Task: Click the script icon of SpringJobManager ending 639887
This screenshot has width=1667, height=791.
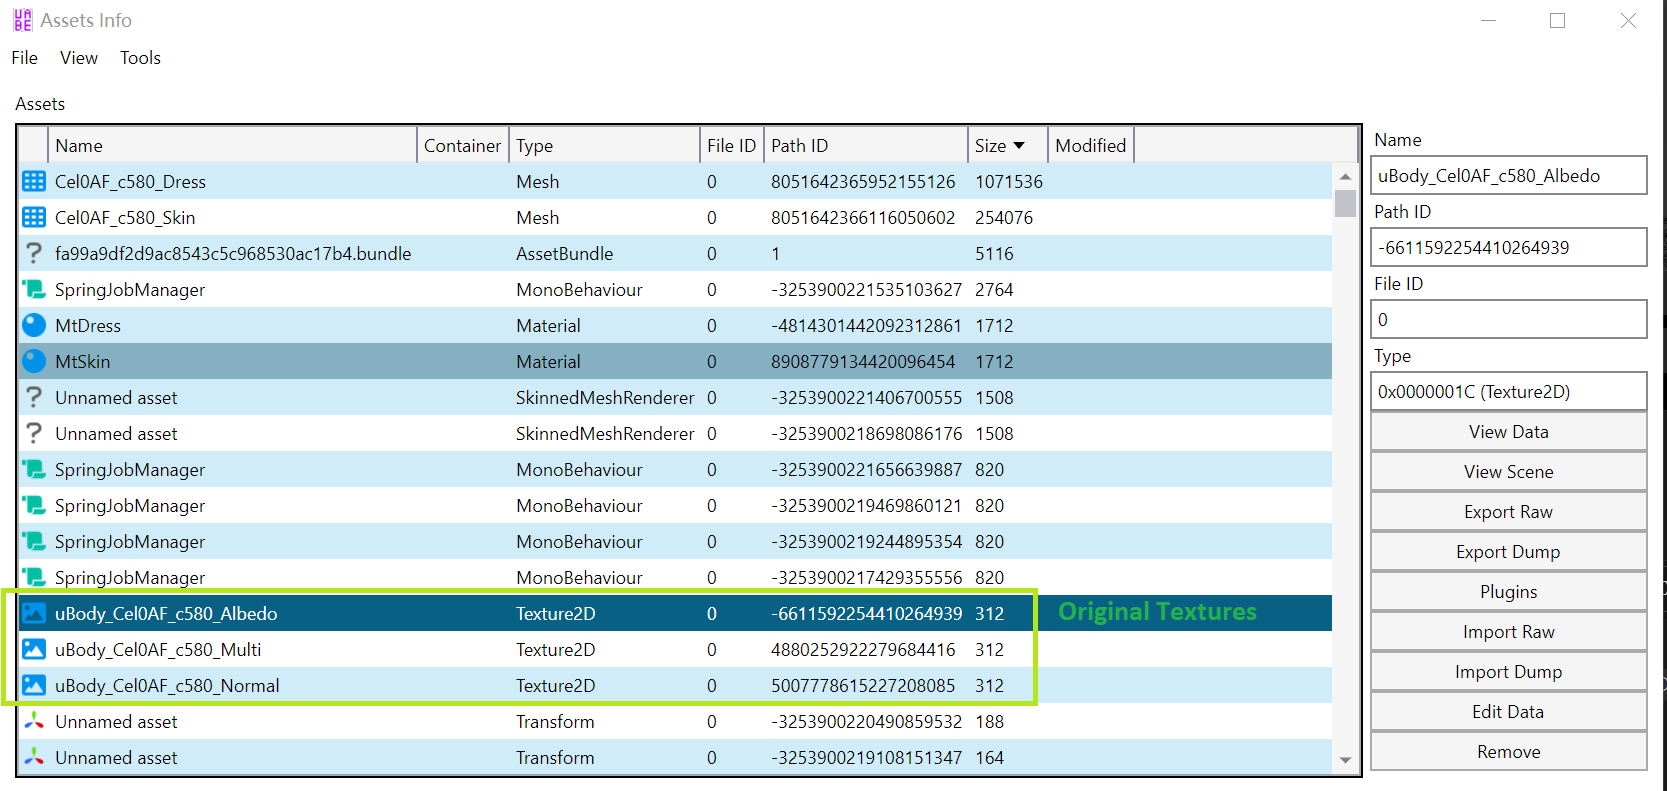Action: pyautogui.click(x=34, y=469)
